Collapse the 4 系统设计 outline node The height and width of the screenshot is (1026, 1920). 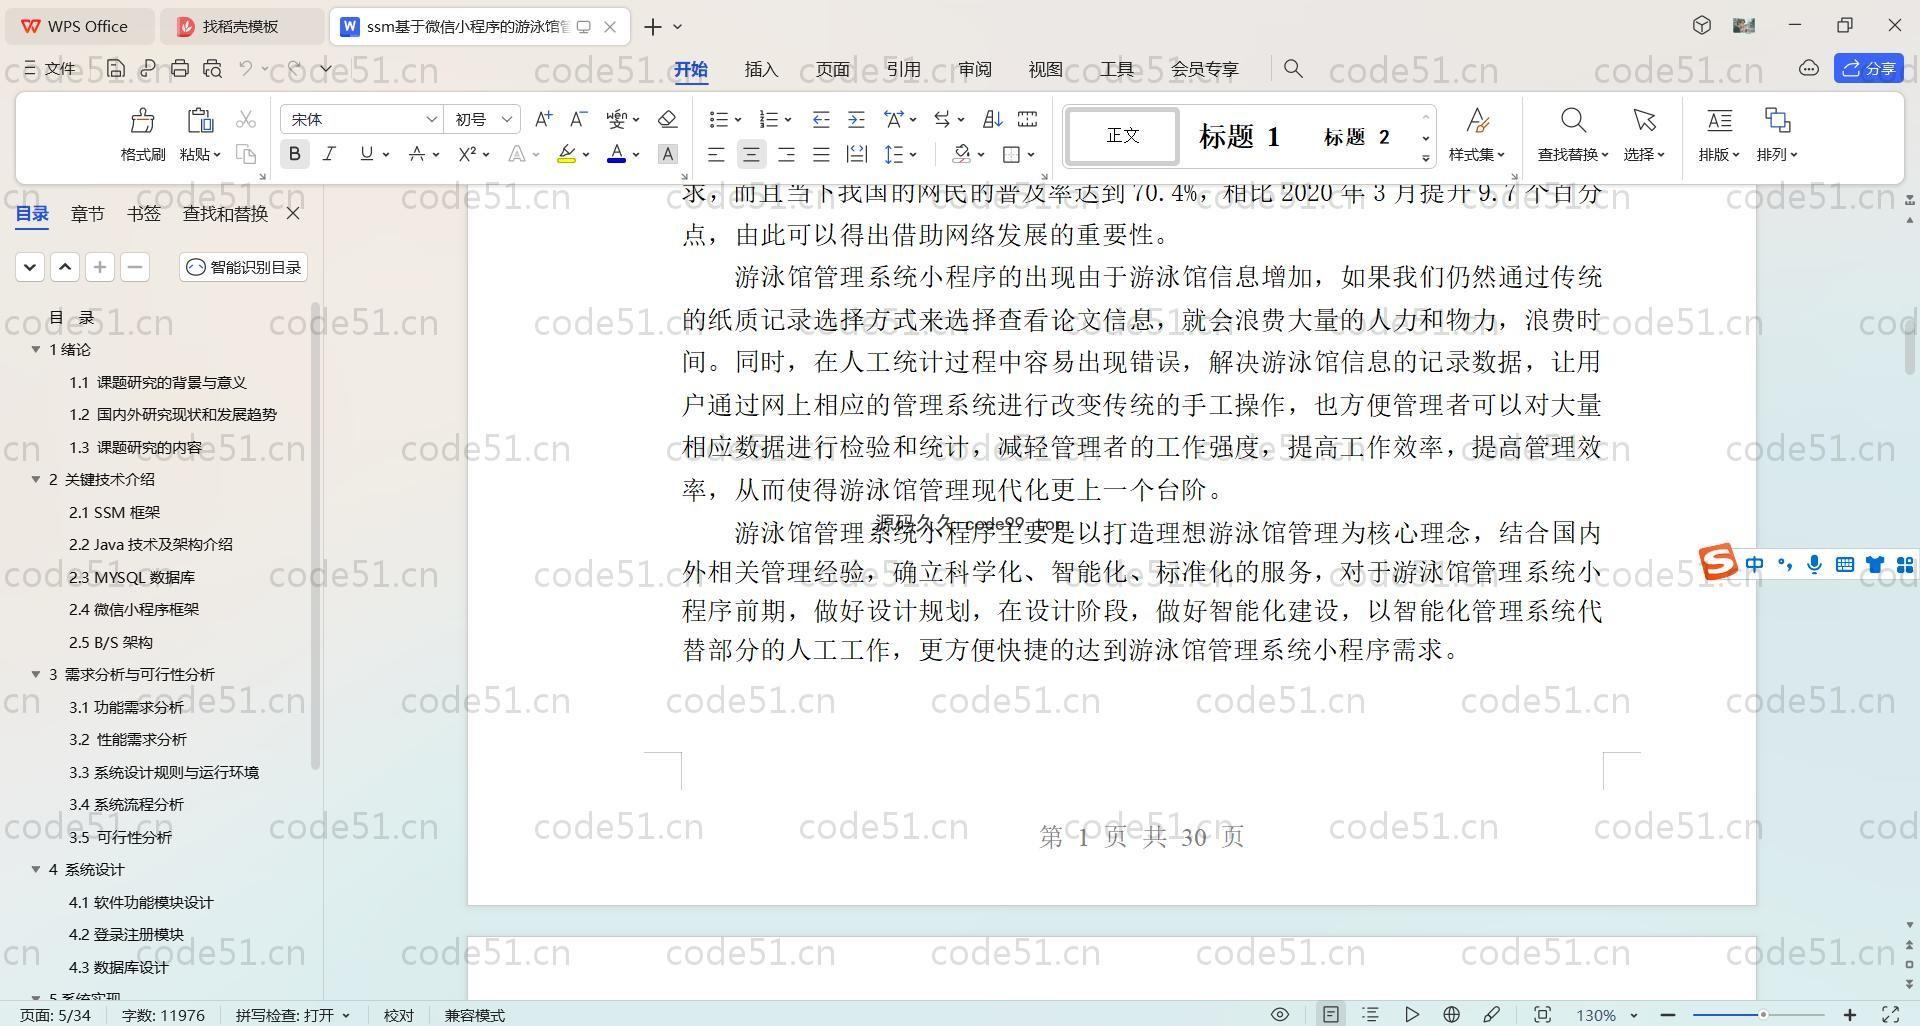[x=36, y=869]
